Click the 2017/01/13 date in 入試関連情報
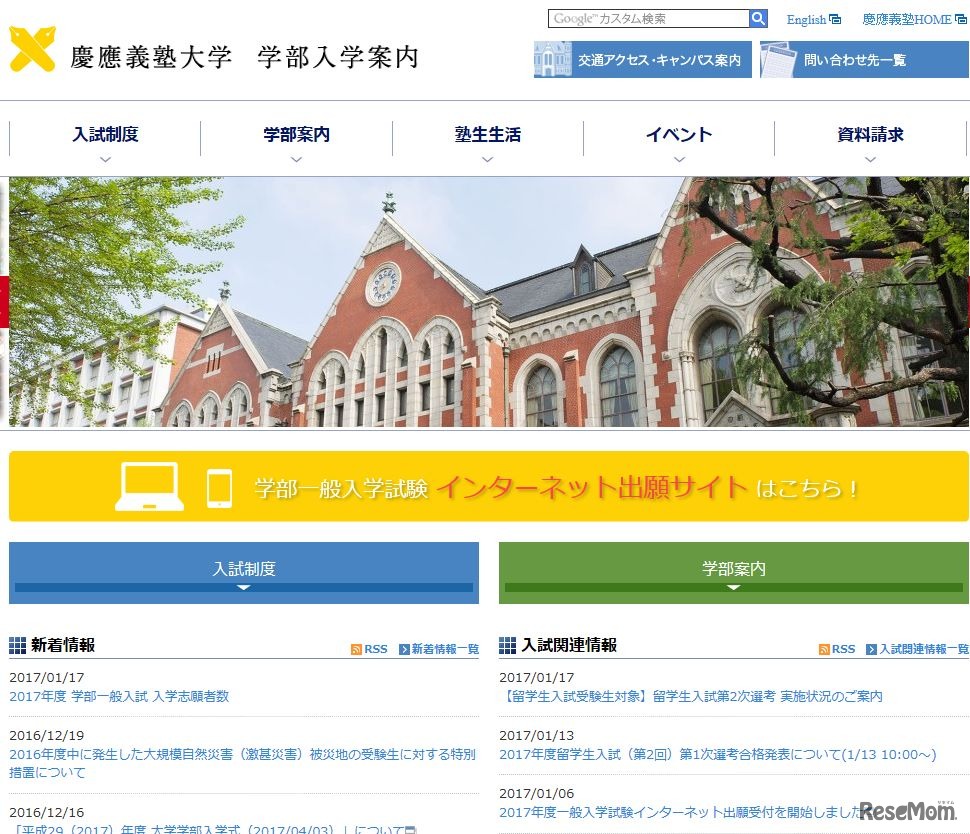The height and width of the screenshot is (834, 970). [x=536, y=736]
